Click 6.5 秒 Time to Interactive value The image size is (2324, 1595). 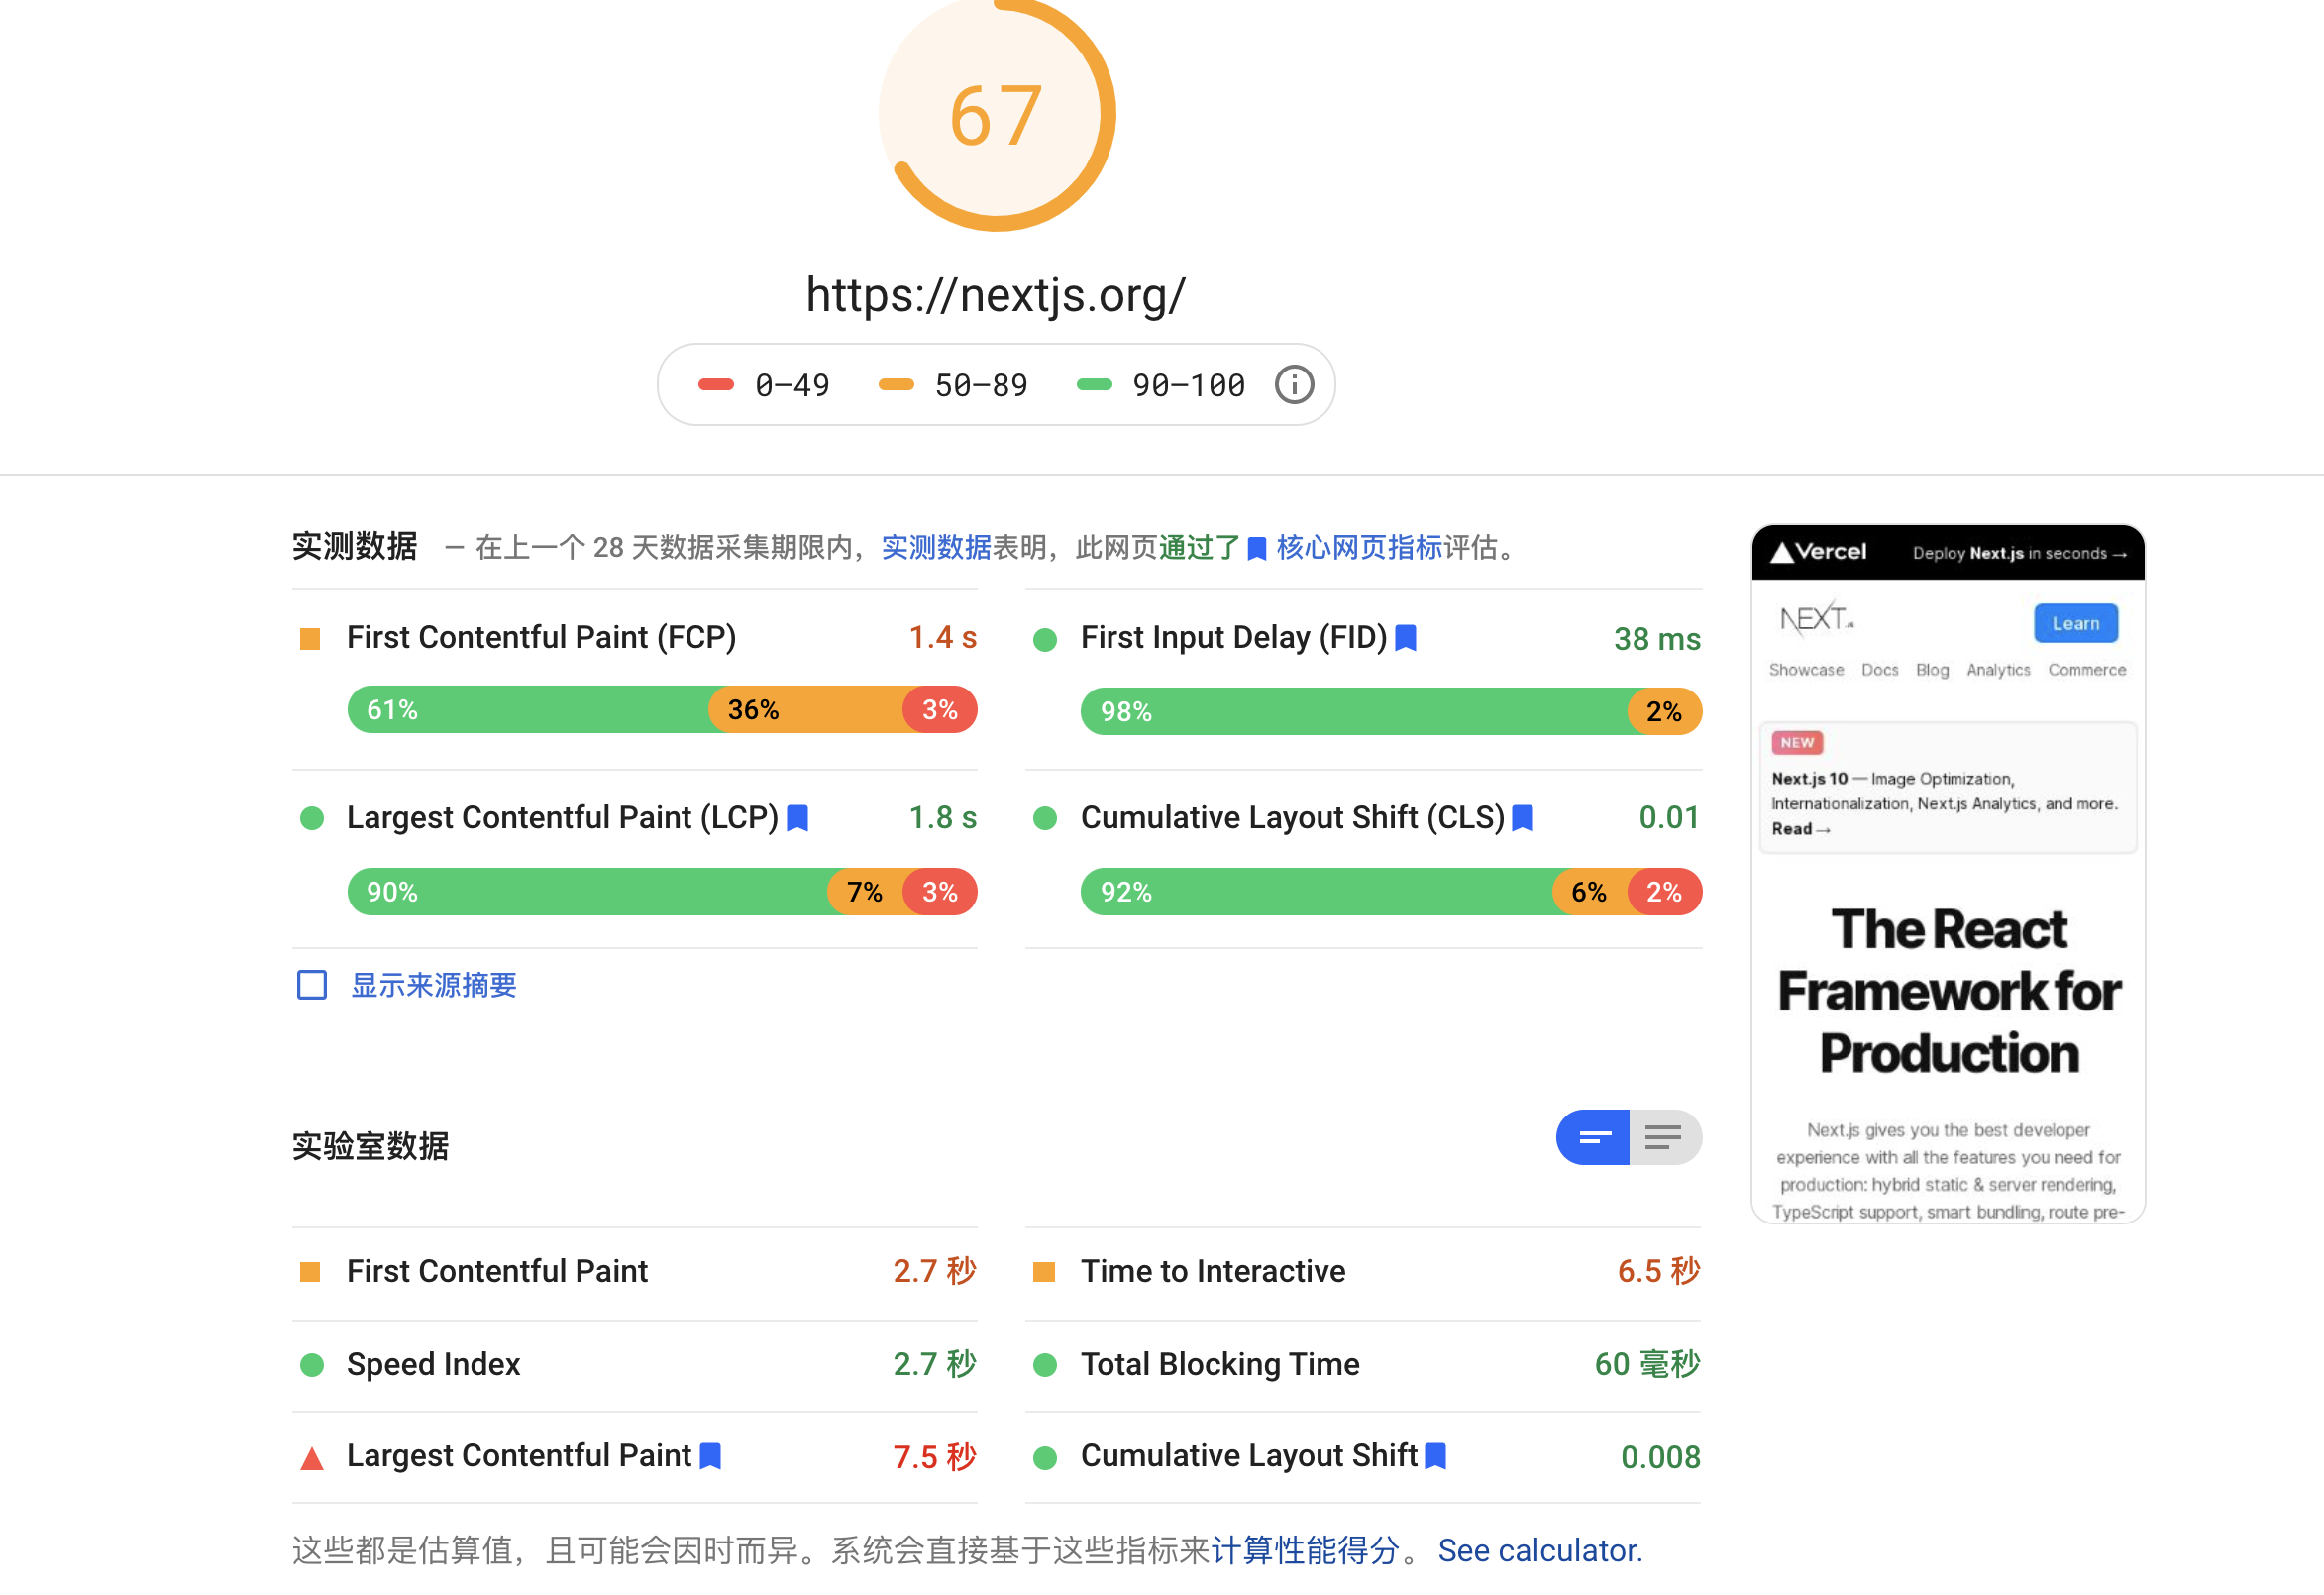[x=1659, y=1271]
